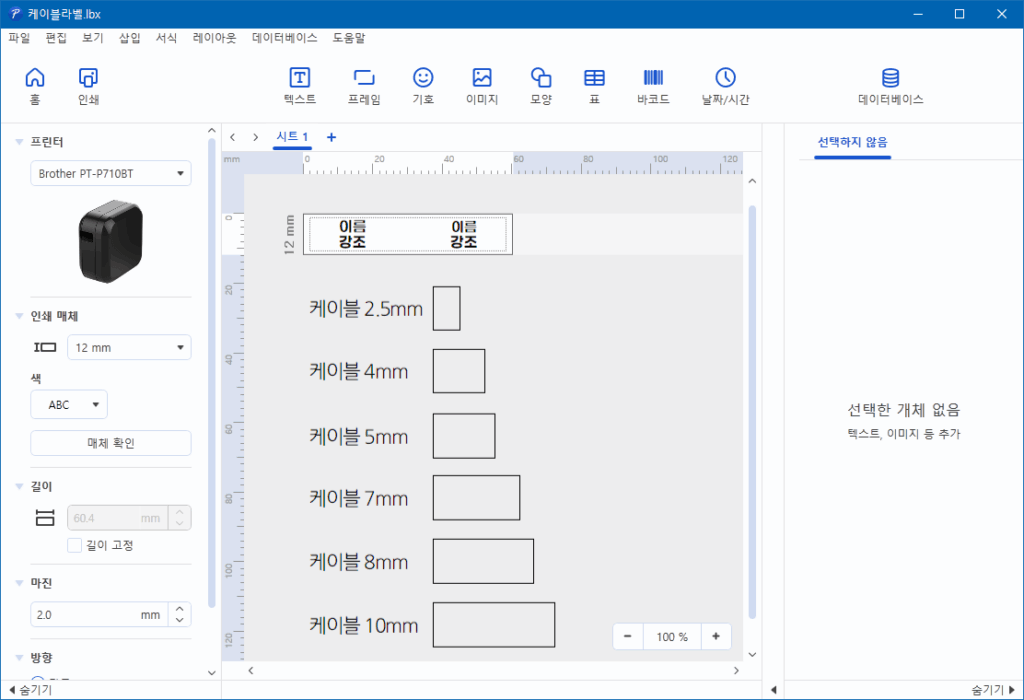1024x700 pixels.
Task: Open the Layout (레이아웃) menu
Action: click(x=214, y=38)
